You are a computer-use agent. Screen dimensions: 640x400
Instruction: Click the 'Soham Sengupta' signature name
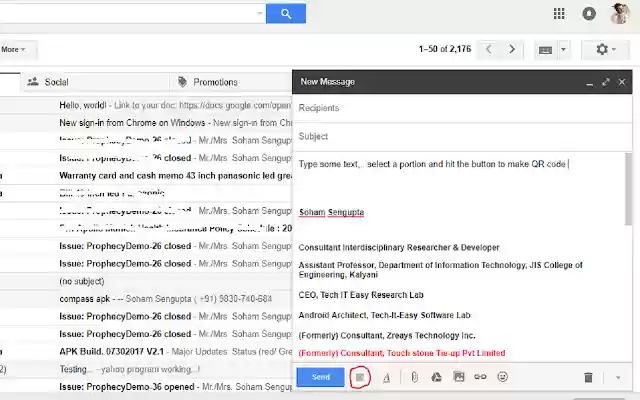331,212
